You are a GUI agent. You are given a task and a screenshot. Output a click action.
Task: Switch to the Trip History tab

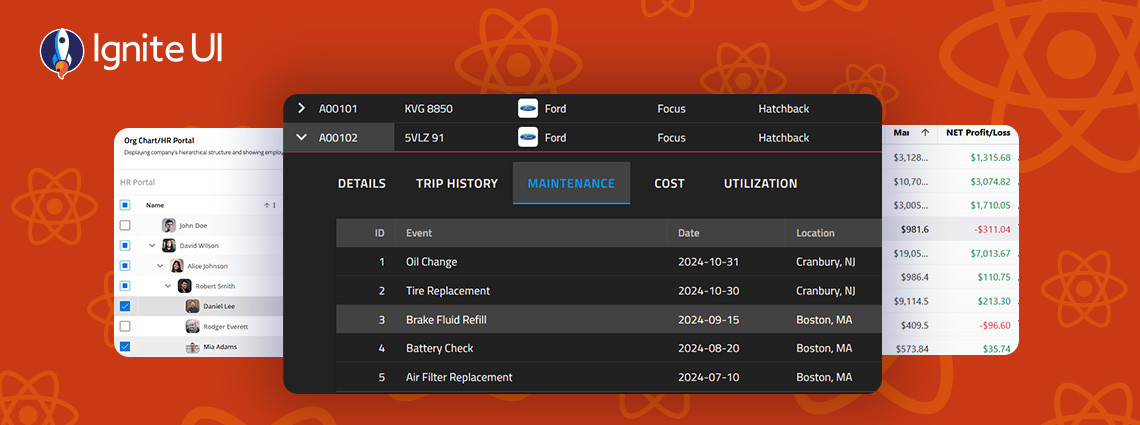(x=456, y=183)
